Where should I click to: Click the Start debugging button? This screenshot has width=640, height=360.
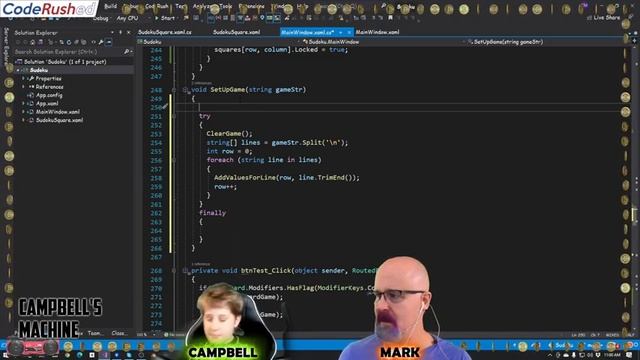[x=164, y=18]
